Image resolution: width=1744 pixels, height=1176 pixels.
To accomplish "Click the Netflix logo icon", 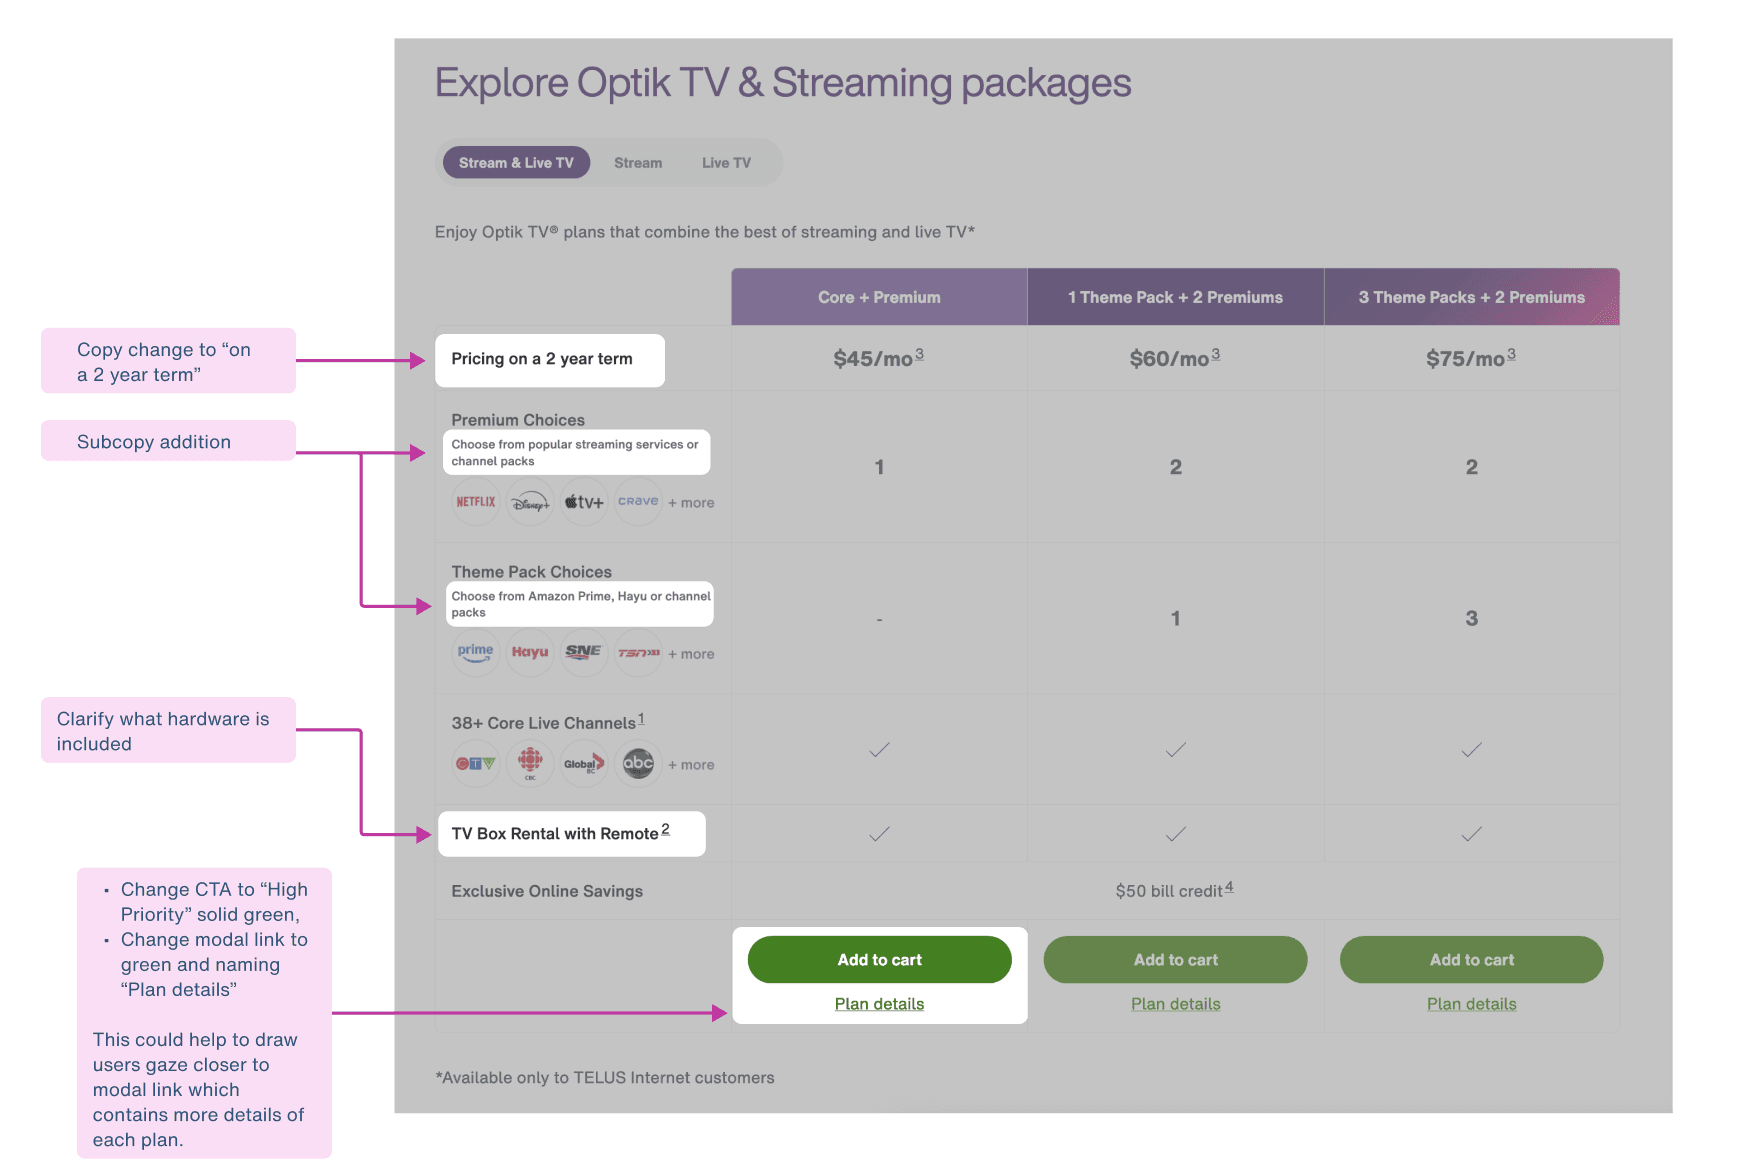I will coord(476,502).
